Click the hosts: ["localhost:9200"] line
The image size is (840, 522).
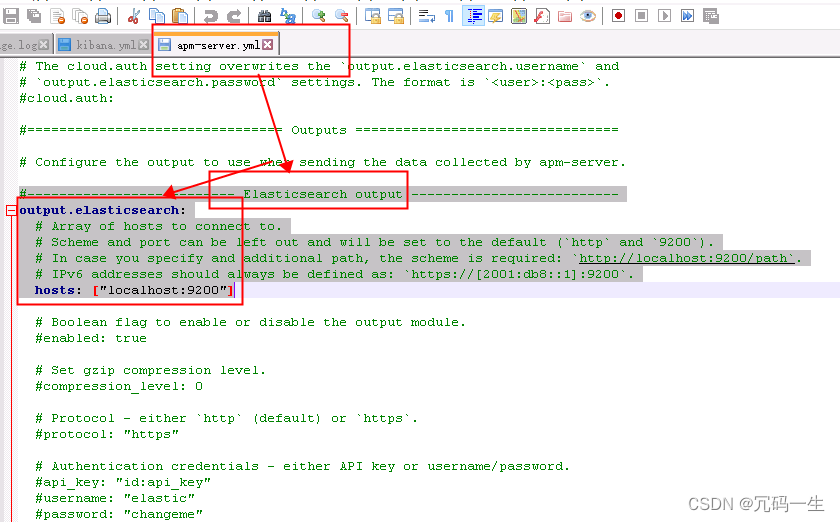(134, 290)
